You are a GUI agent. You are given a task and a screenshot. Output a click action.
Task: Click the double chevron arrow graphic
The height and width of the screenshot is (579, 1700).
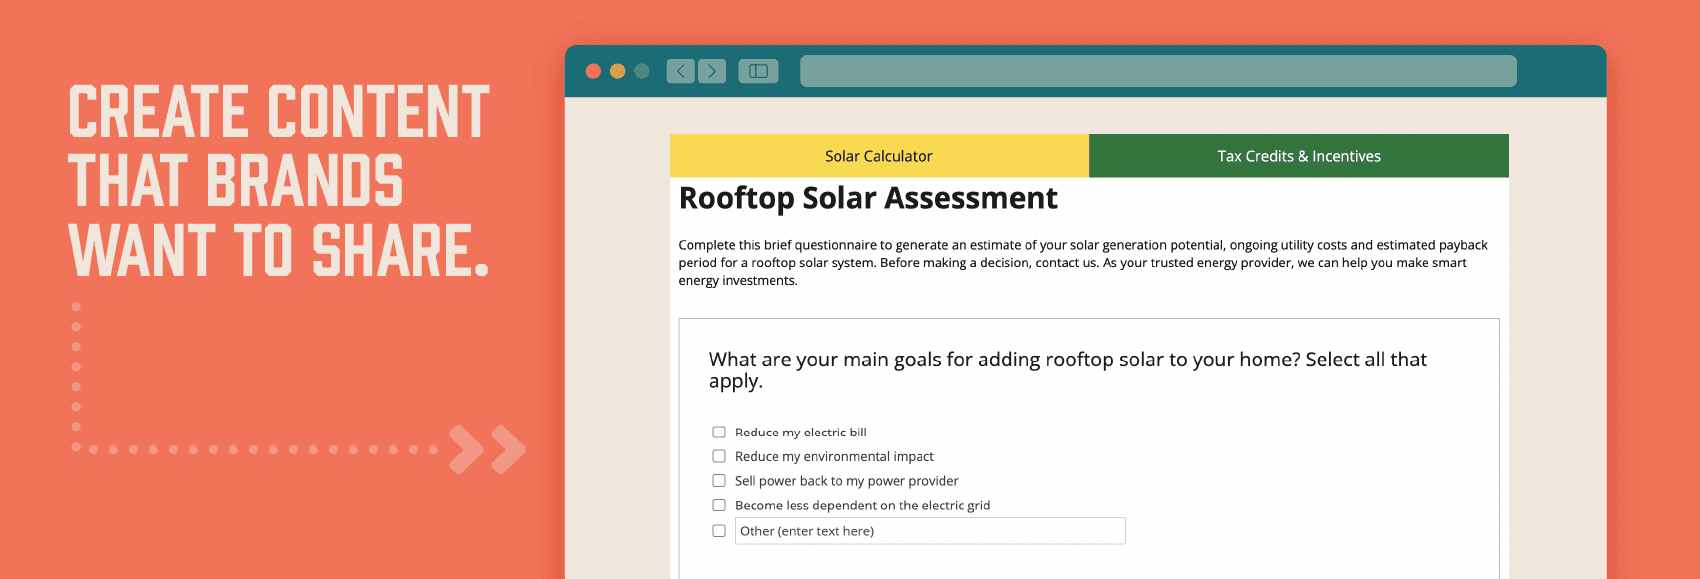click(x=487, y=449)
